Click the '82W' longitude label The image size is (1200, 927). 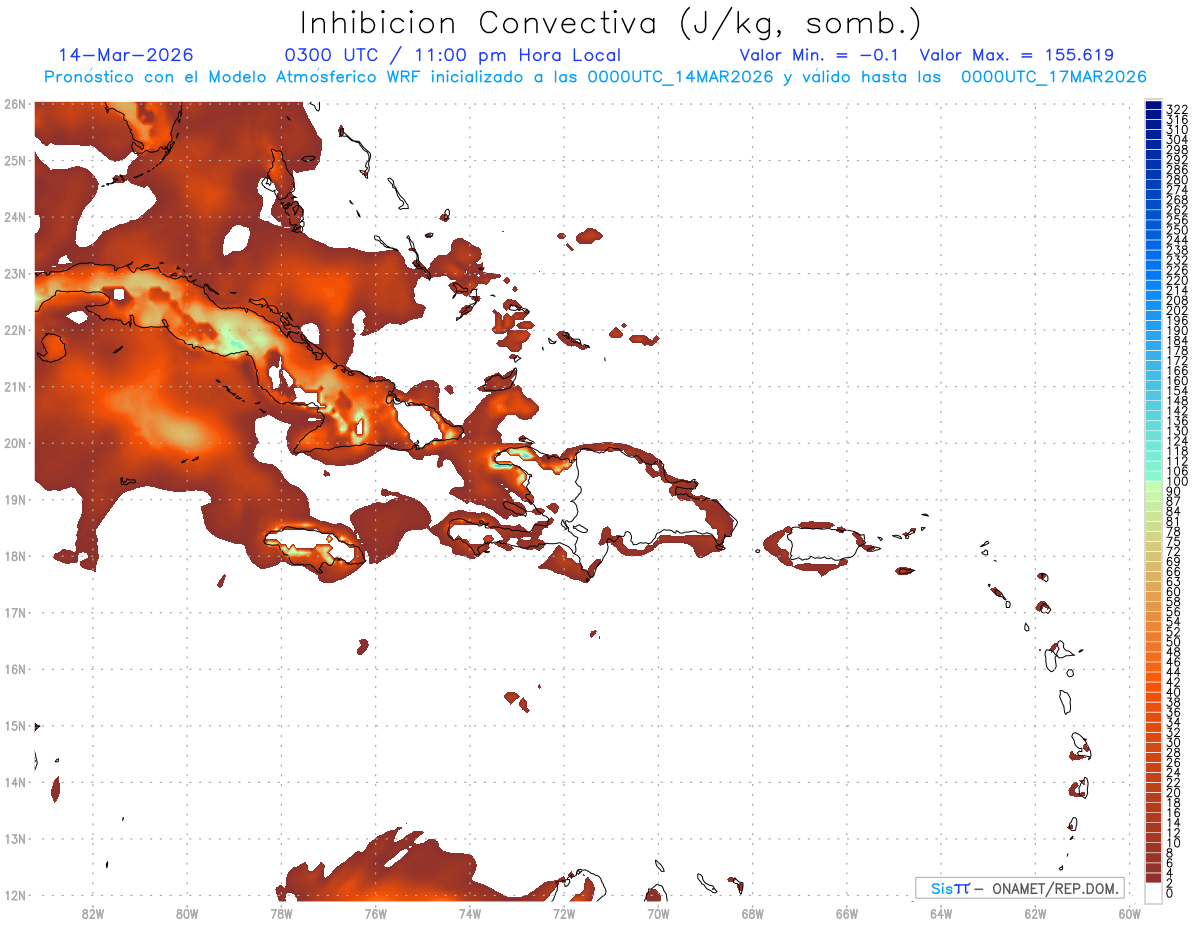click(x=92, y=913)
